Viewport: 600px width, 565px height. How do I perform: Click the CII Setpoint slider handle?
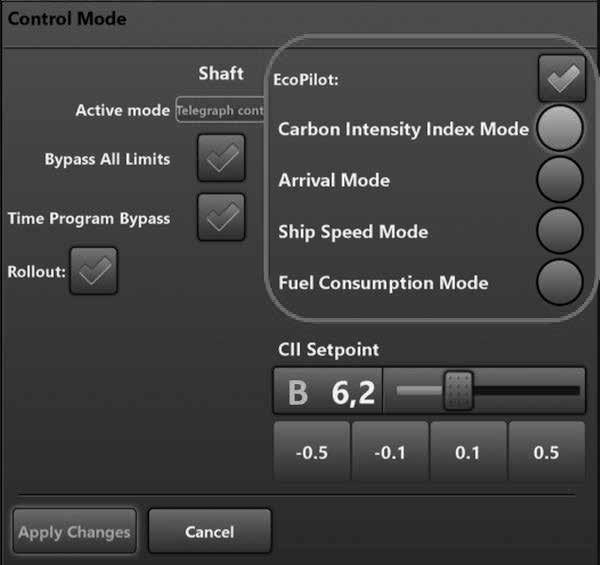pyautogui.click(x=458, y=391)
